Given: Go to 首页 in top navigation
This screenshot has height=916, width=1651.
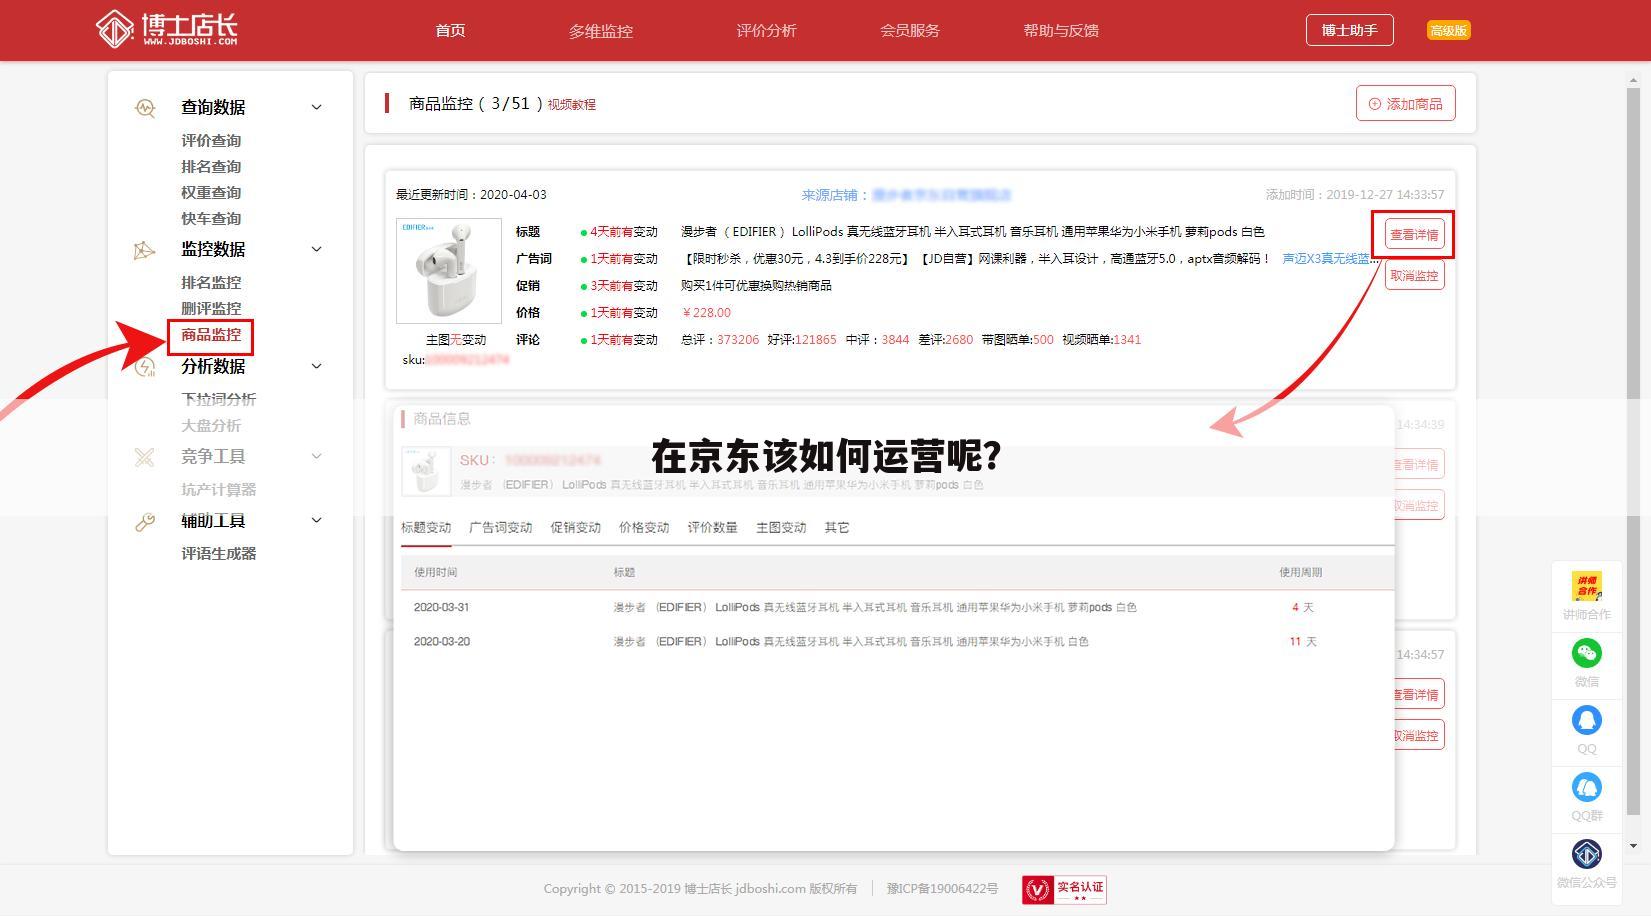Looking at the screenshot, I should coord(450,30).
